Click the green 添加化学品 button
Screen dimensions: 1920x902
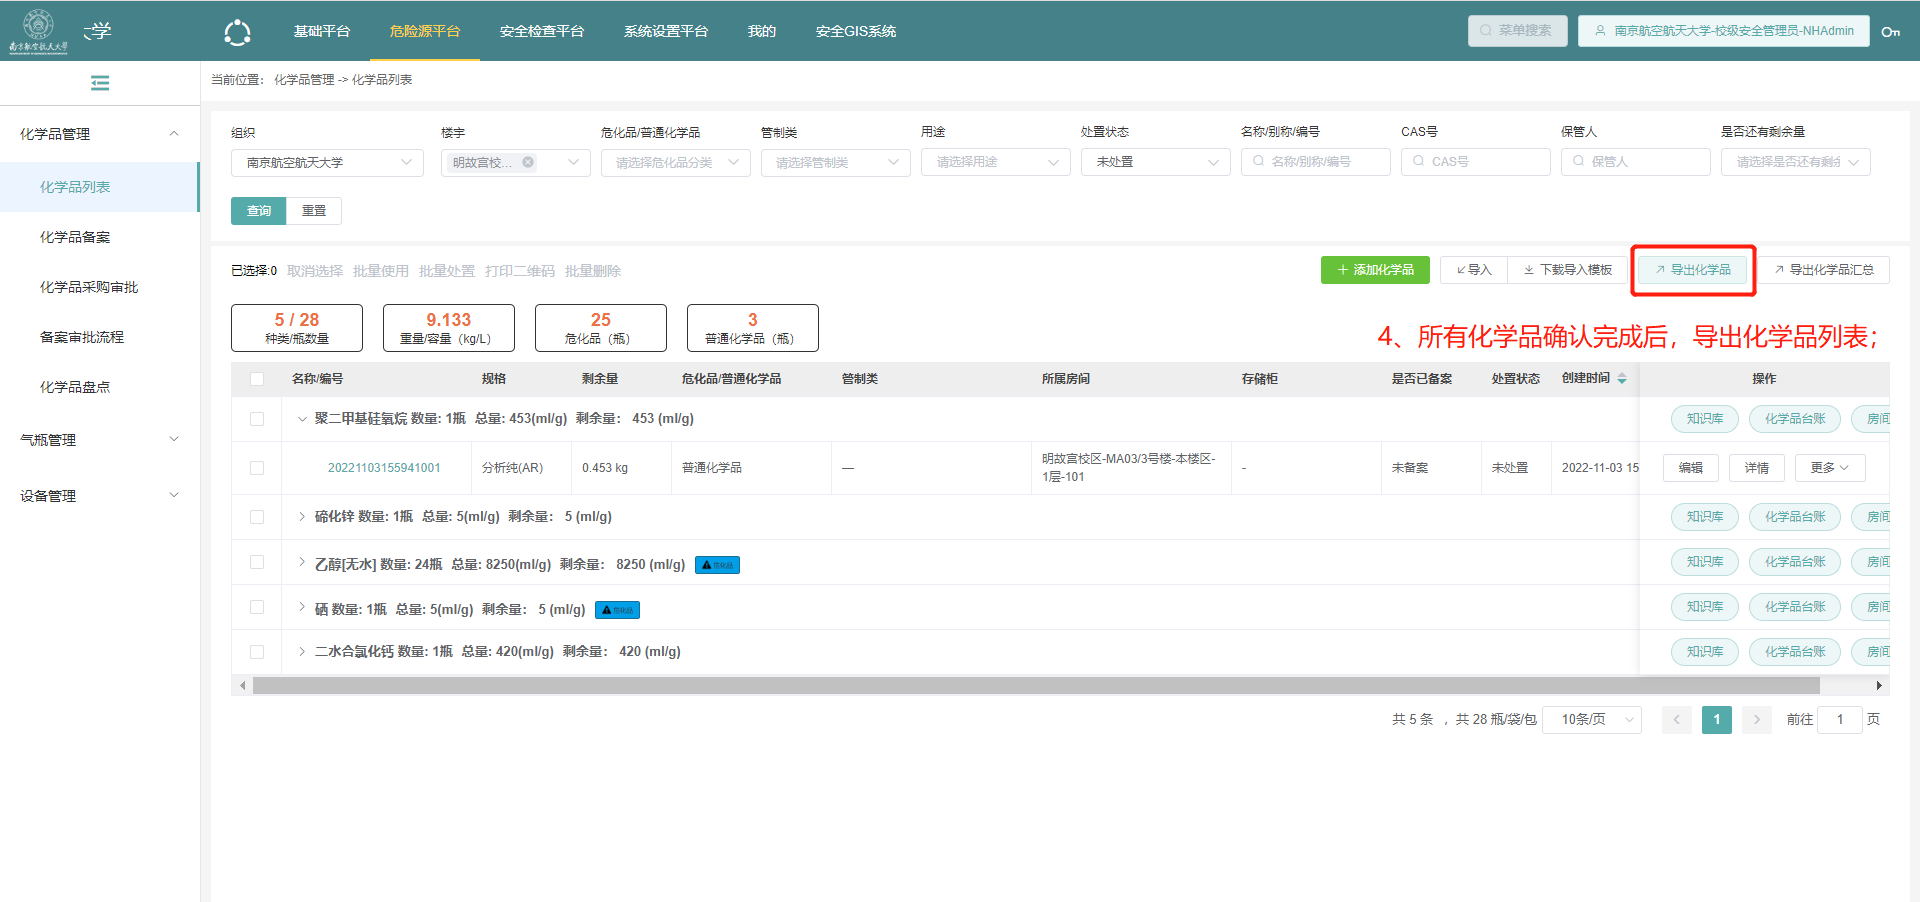(1374, 270)
